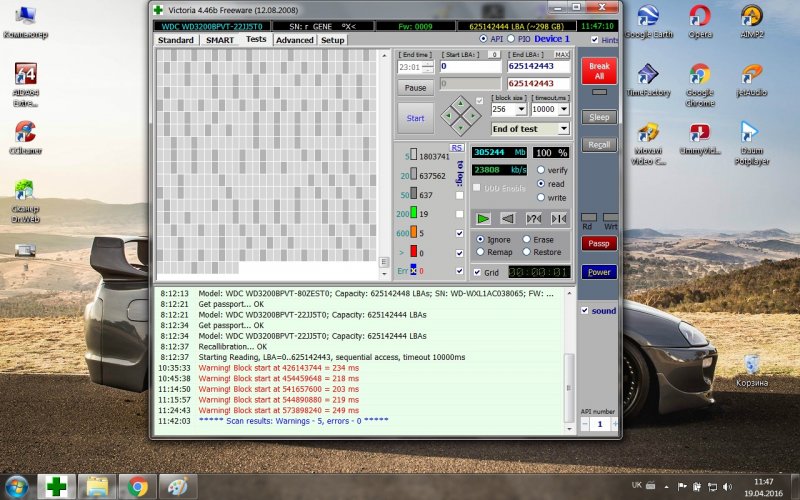
Task: Click the butterfly seek test icon
Action: coord(559,218)
